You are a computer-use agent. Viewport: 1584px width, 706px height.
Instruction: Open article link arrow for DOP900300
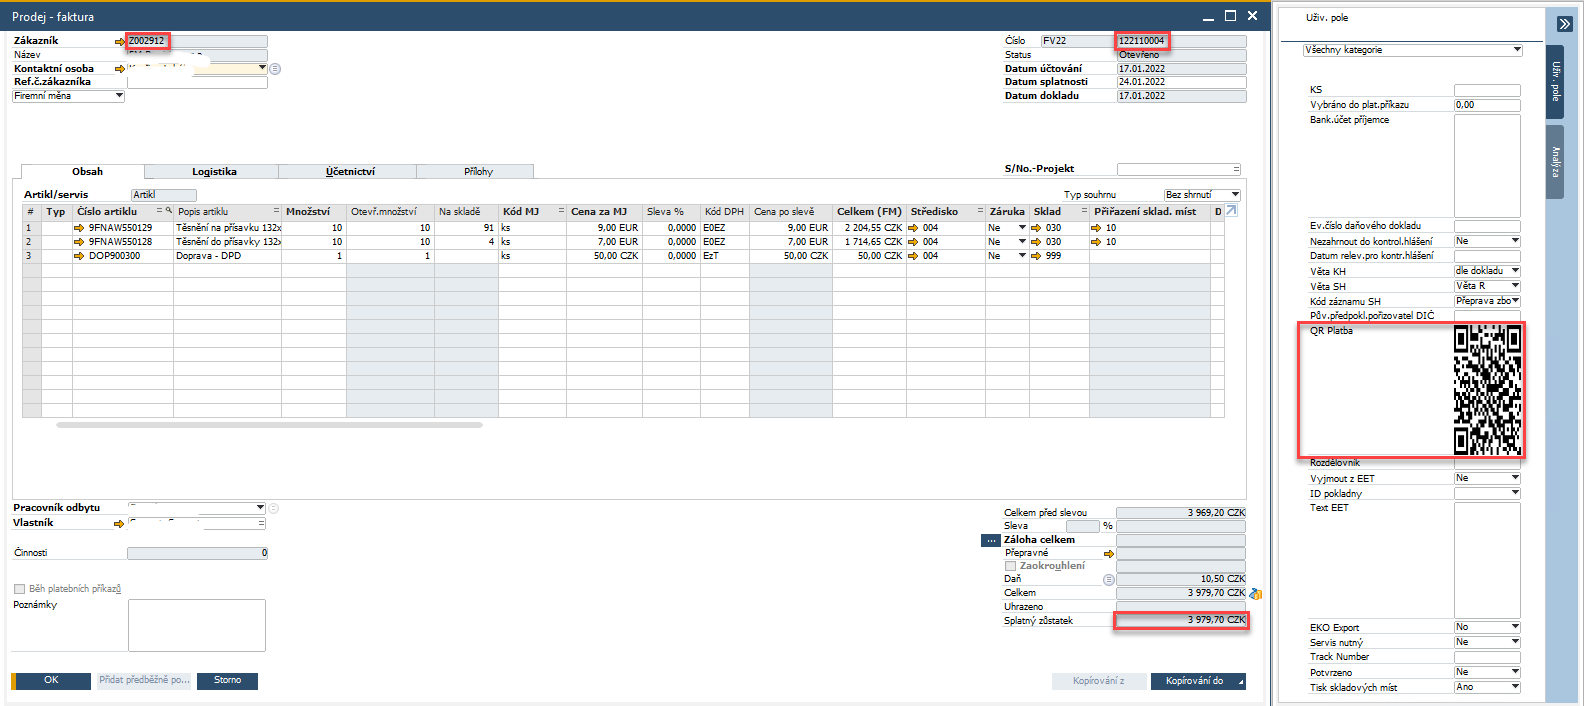coord(79,256)
